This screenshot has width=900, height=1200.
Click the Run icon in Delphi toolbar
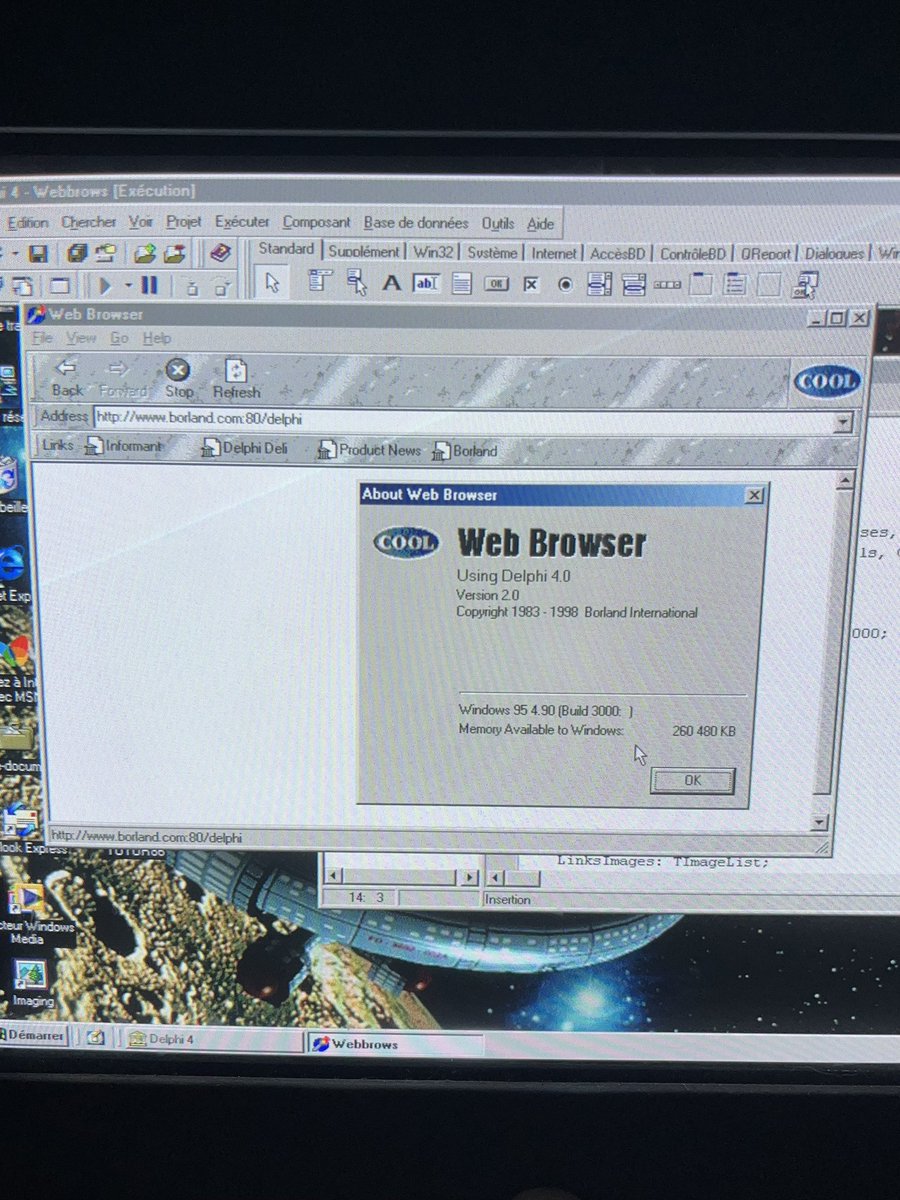pyautogui.click(x=106, y=285)
